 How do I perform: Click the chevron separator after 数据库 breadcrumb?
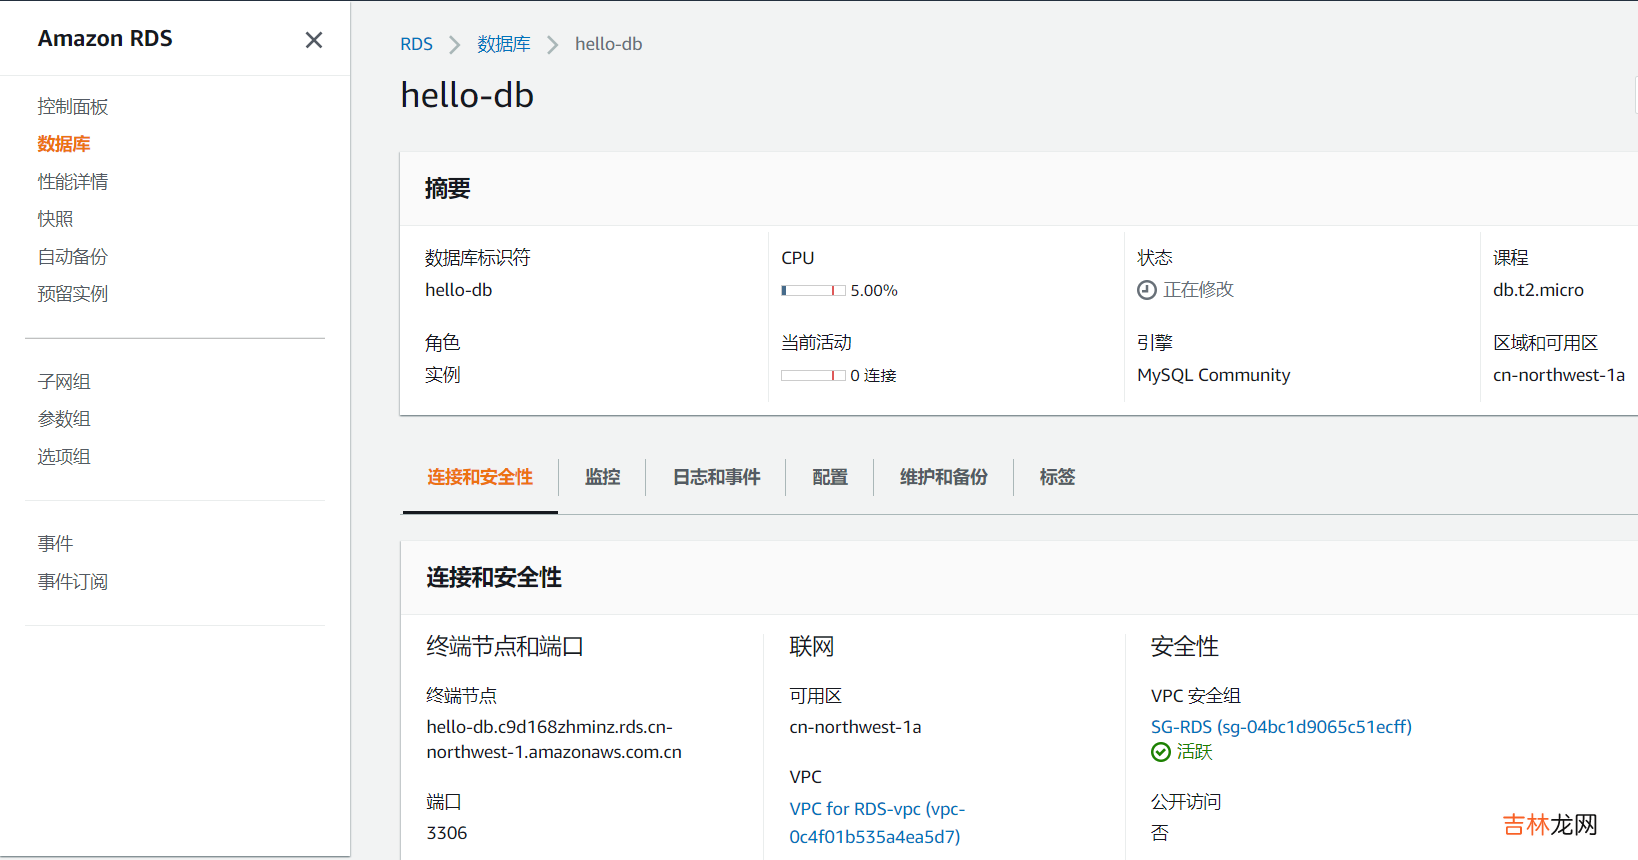(552, 45)
